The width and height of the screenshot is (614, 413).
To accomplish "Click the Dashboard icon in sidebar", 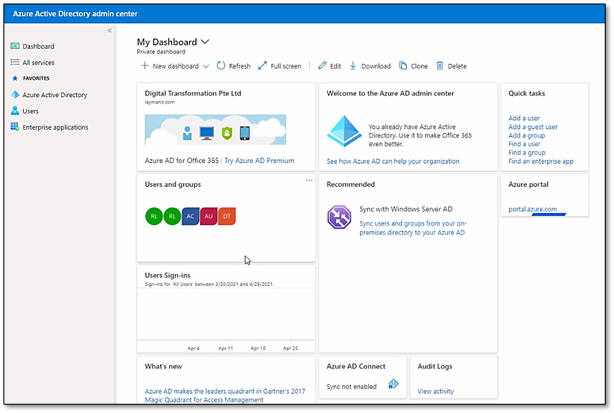I will (x=15, y=46).
